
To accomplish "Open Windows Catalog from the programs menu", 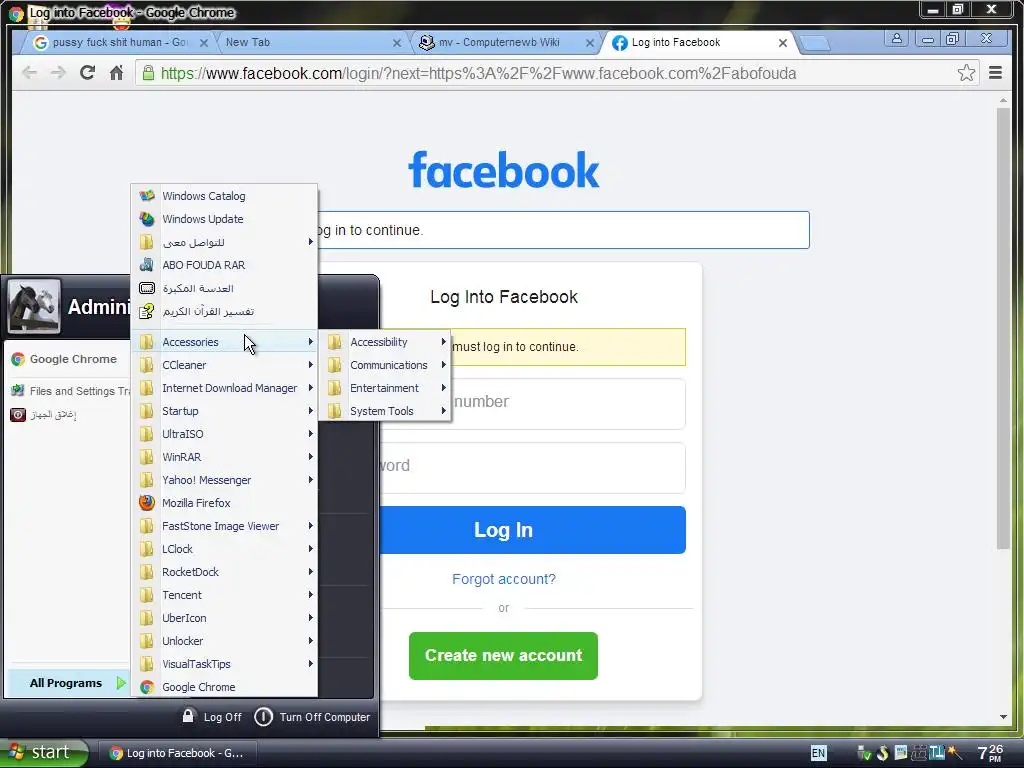I will (x=224, y=196).
